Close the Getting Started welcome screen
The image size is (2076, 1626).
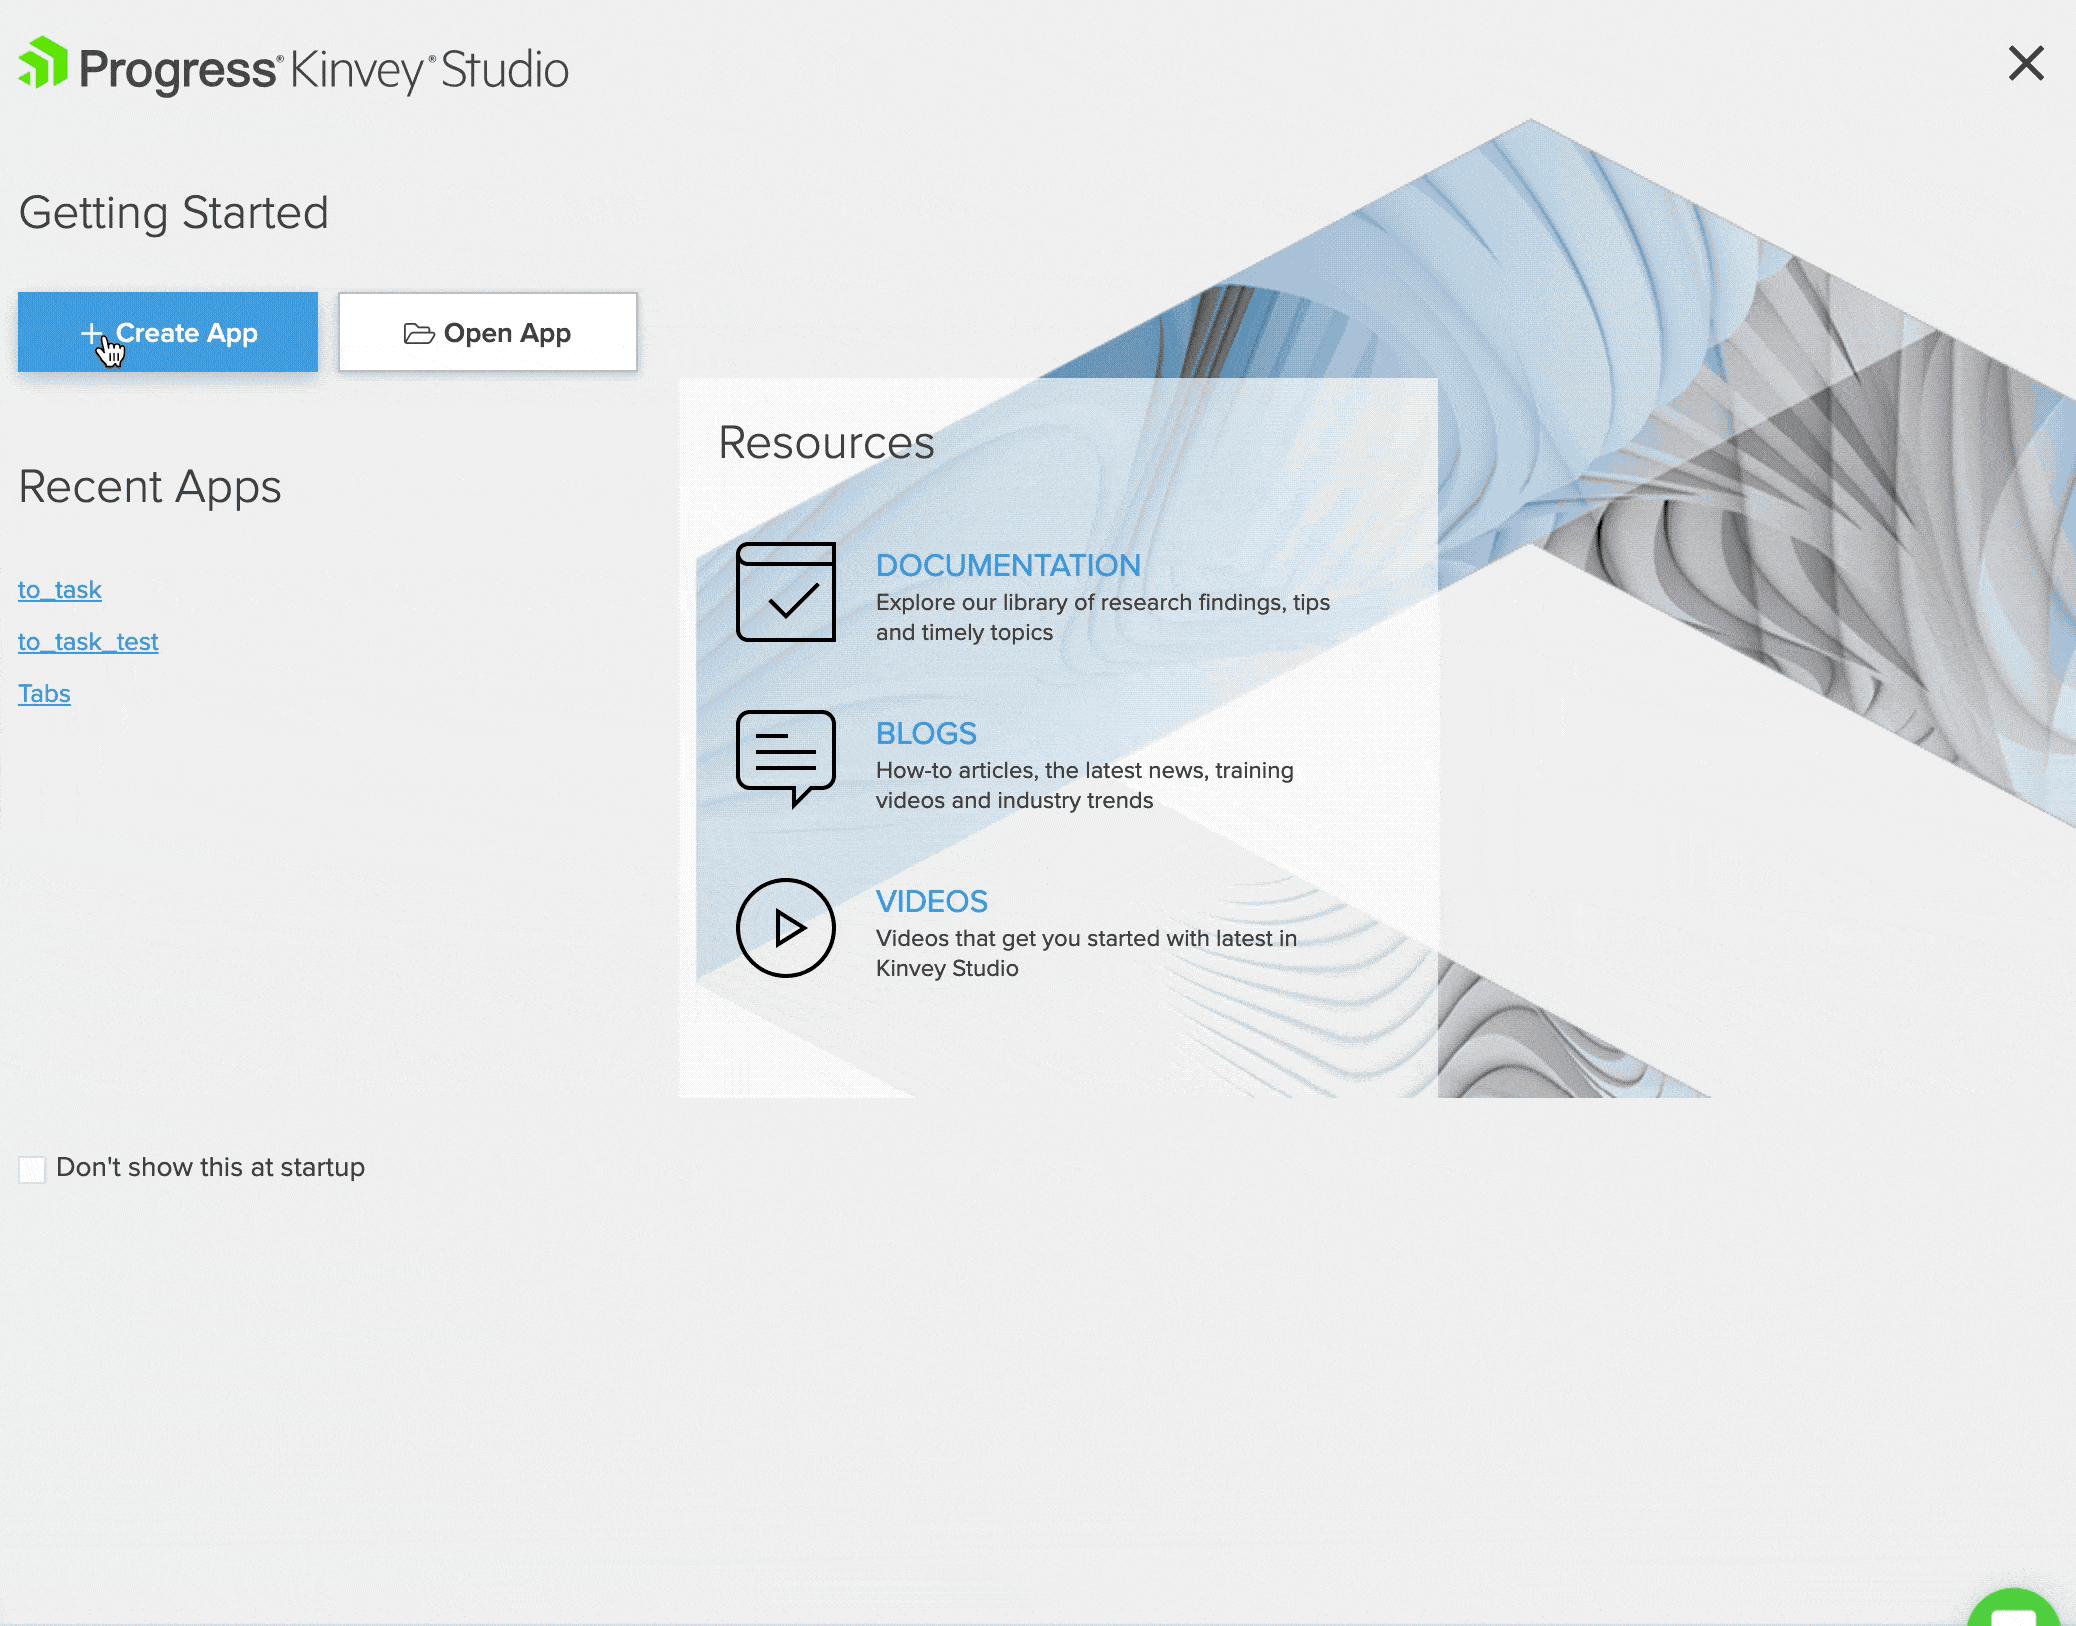point(2026,64)
